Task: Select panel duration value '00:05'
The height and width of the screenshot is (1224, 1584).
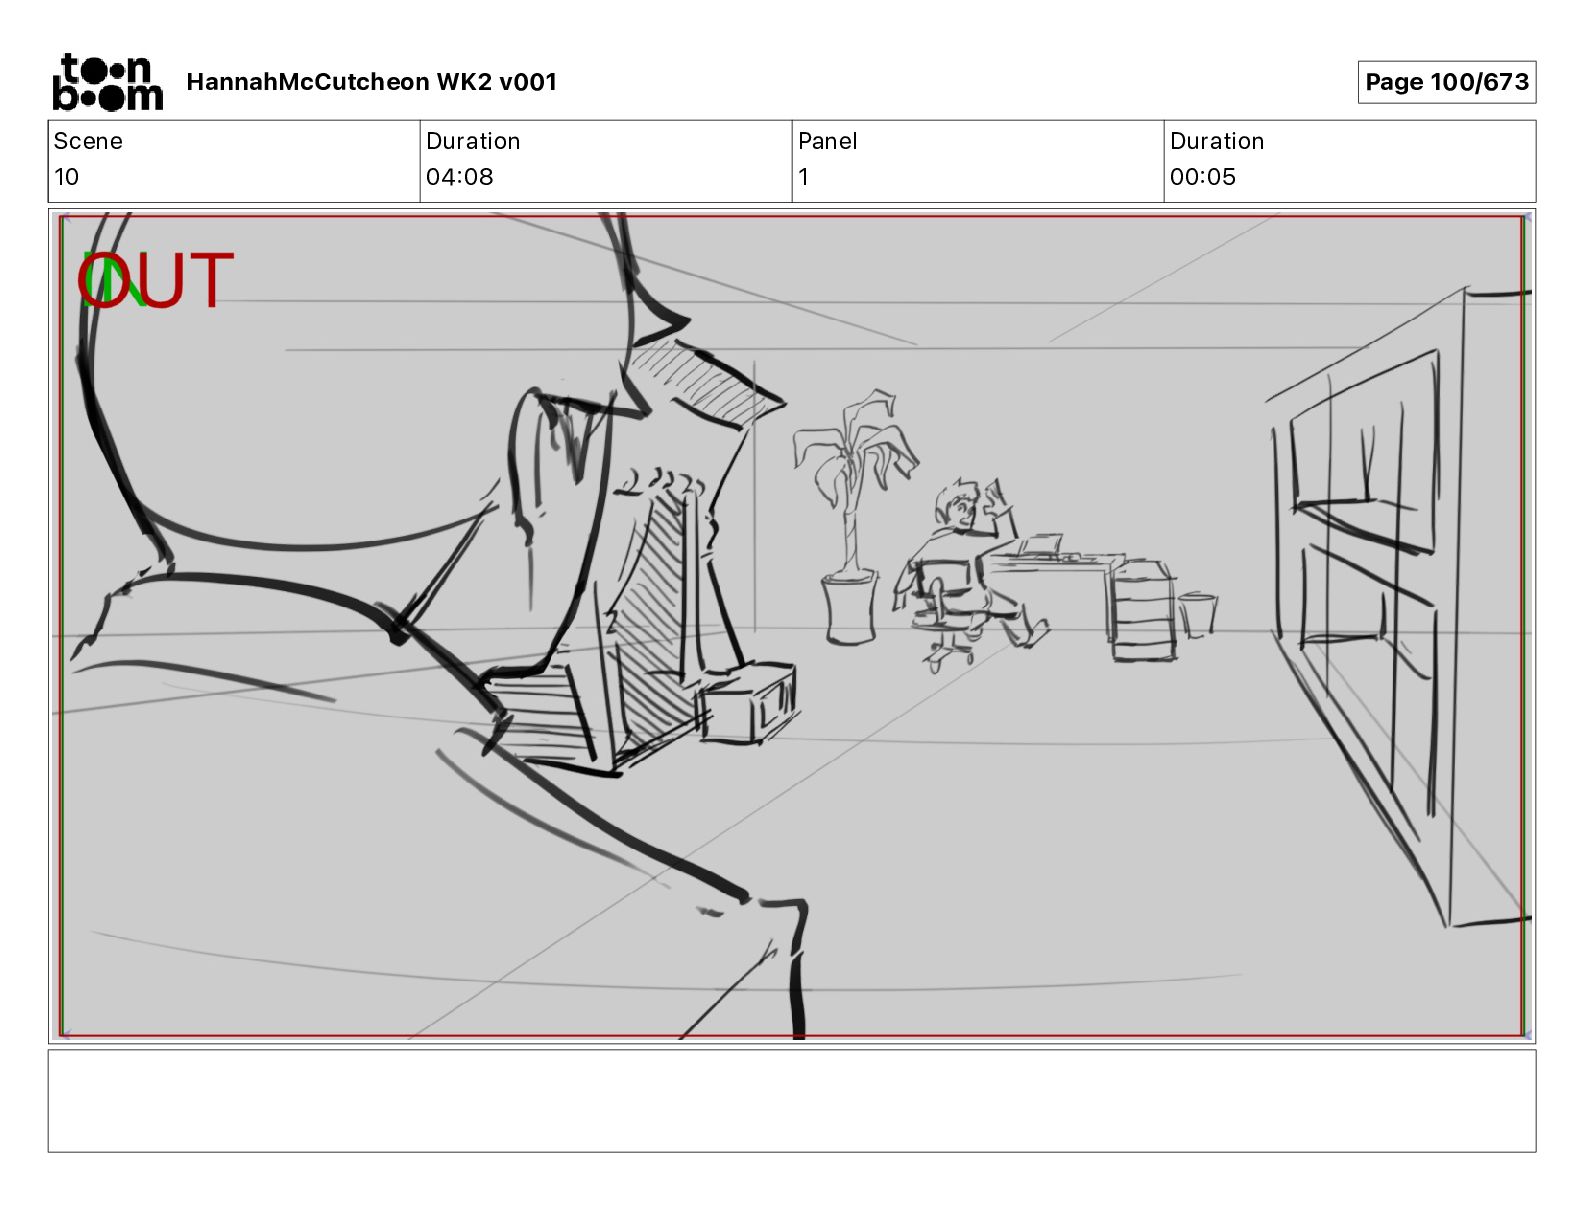Action: coord(1203,177)
